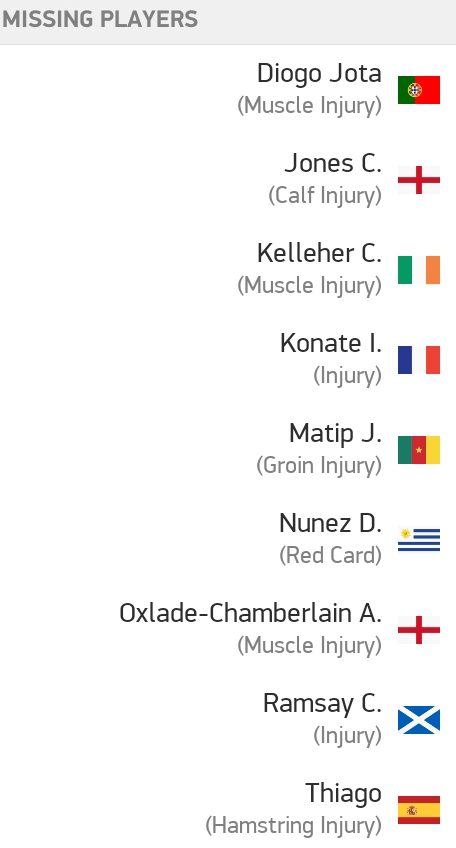Open Thiago player name
Viewport: 456px width, 848px height.
point(343,794)
